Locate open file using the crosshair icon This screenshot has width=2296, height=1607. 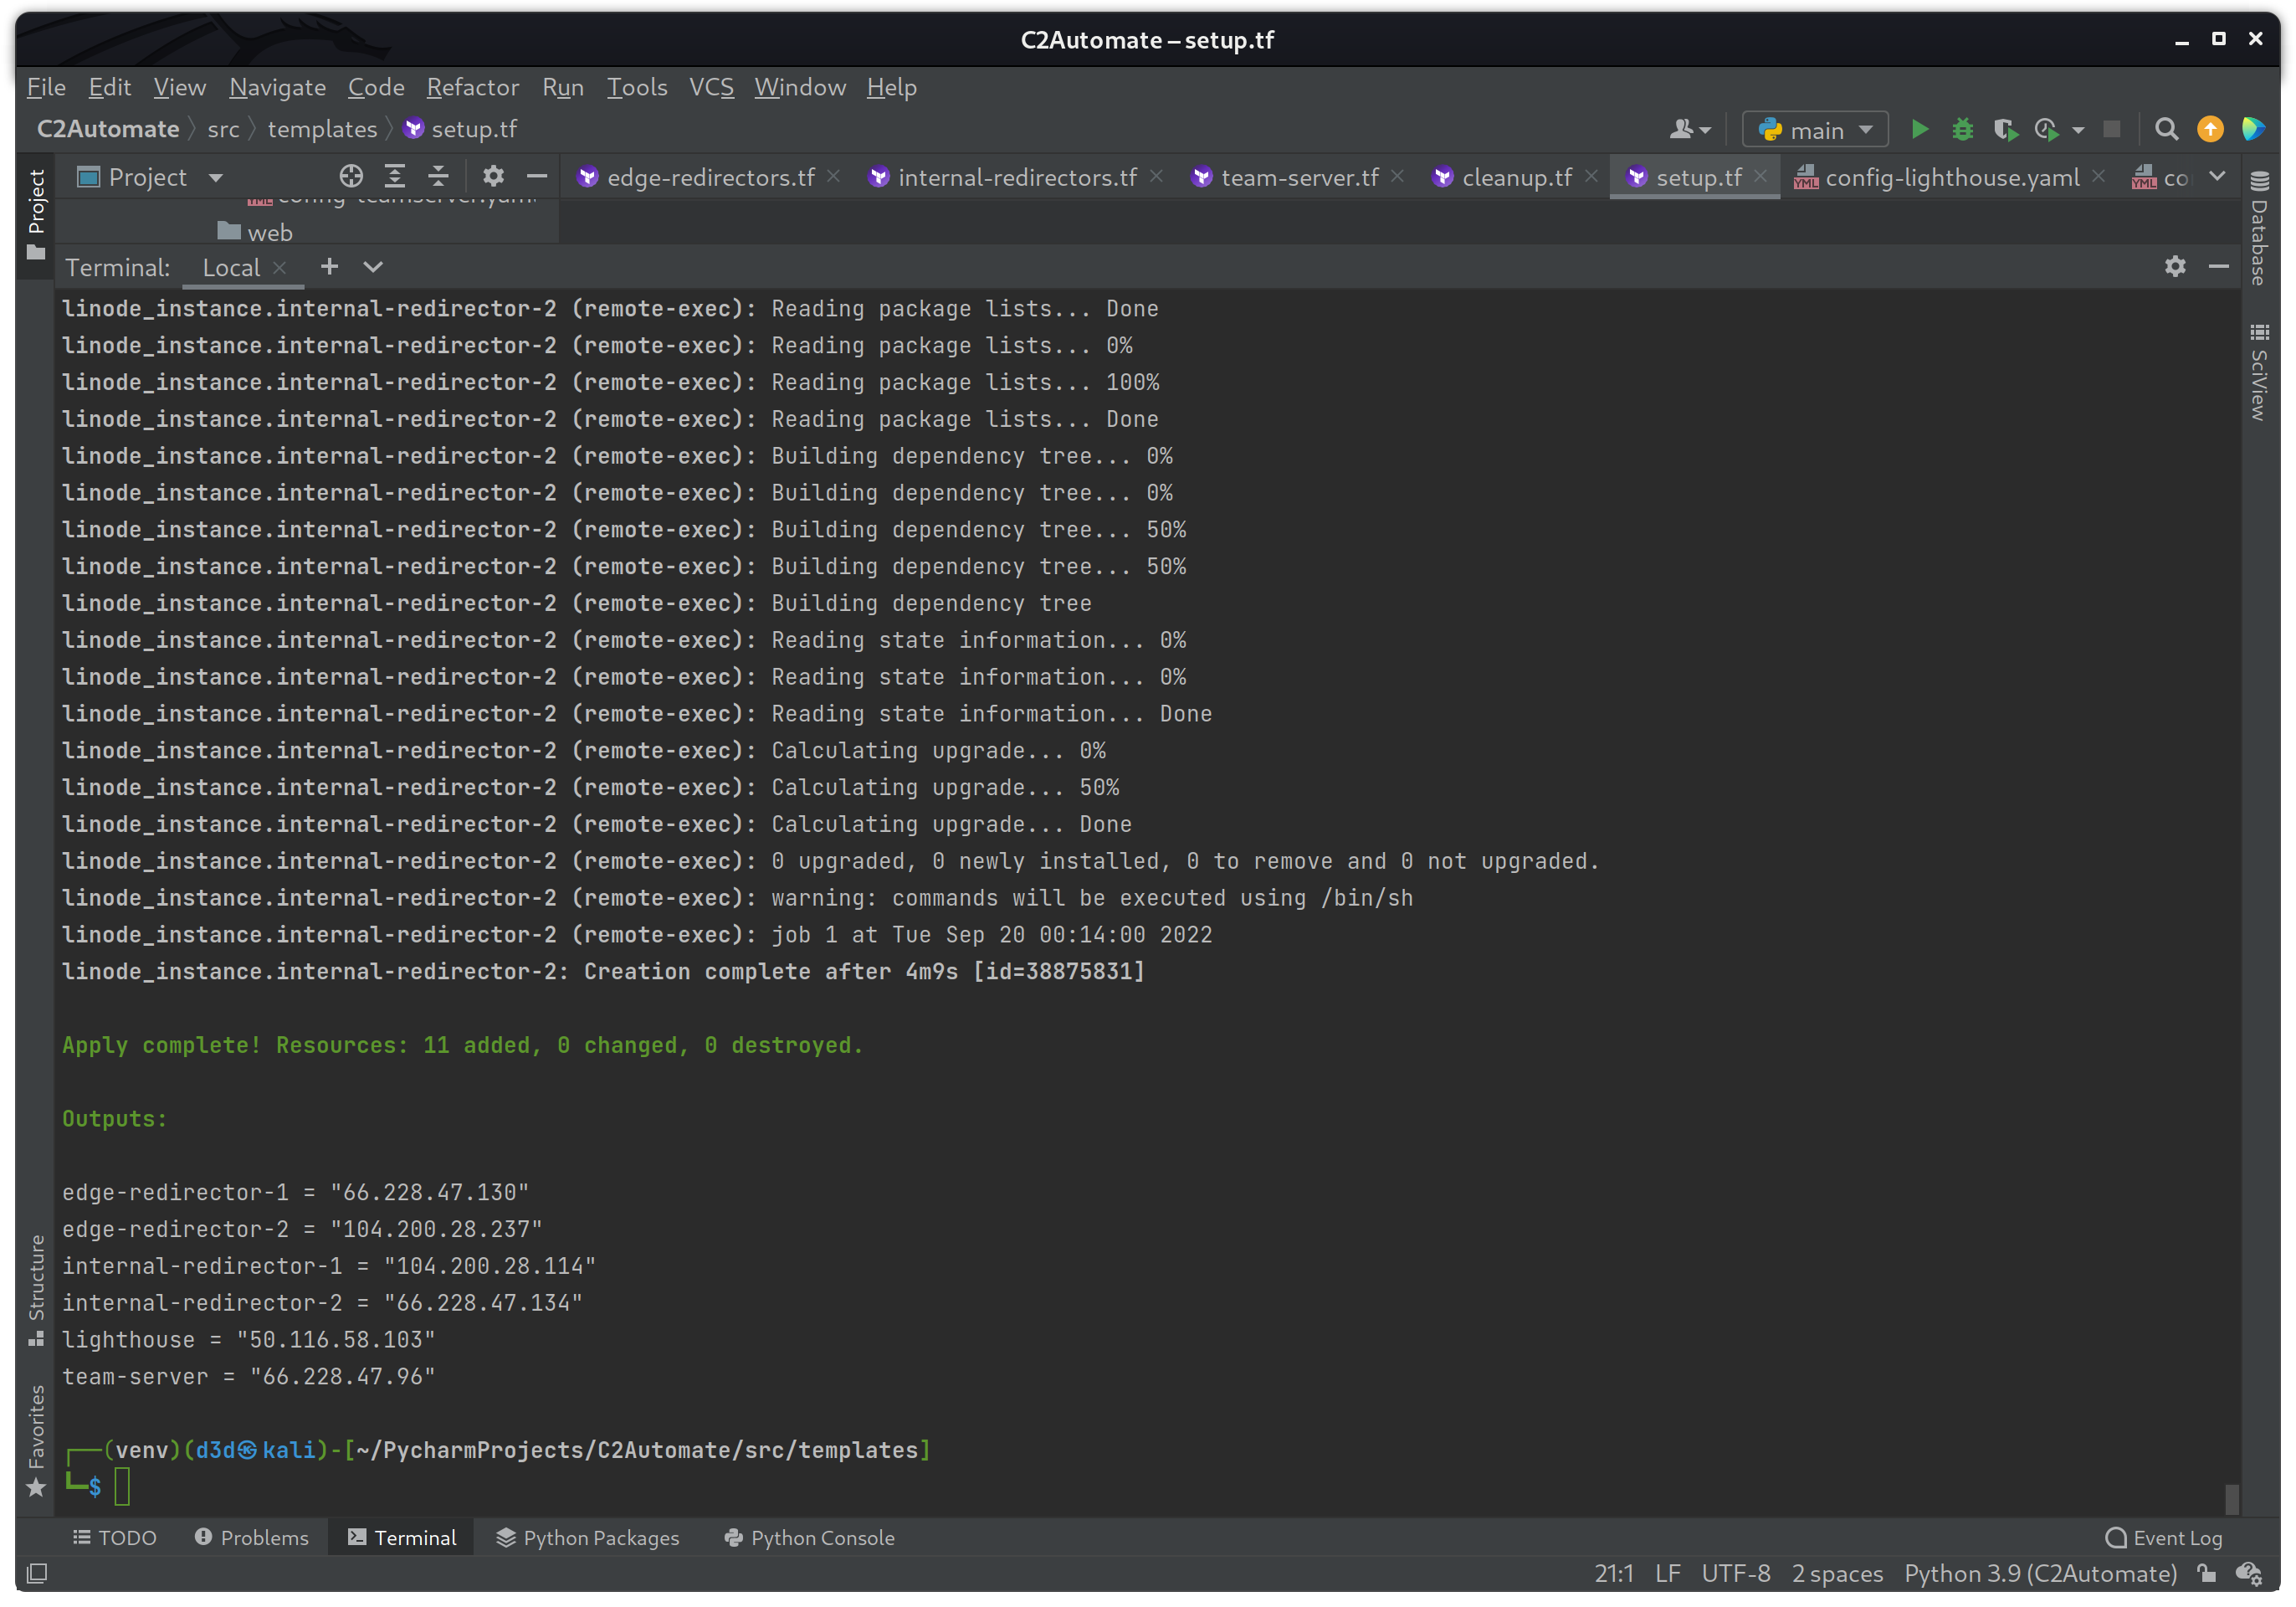pos(351,176)
